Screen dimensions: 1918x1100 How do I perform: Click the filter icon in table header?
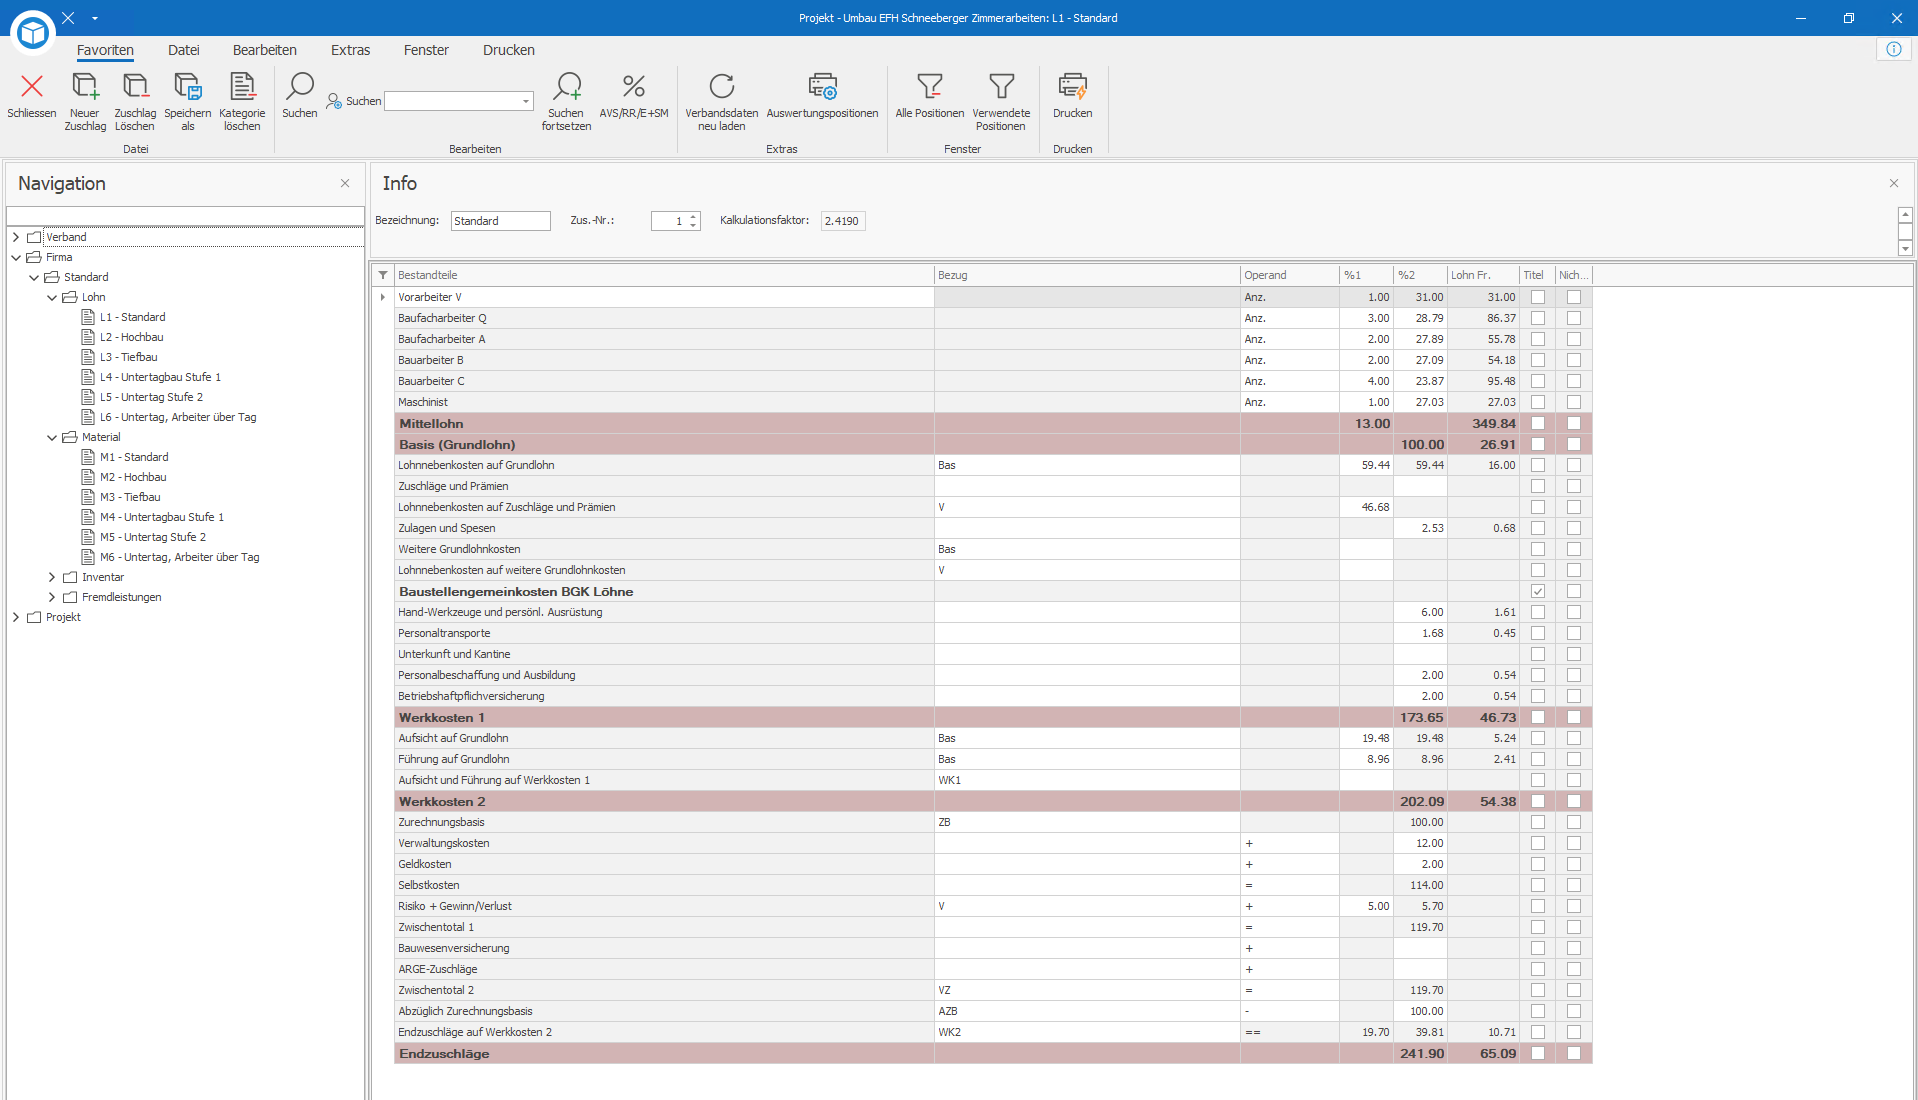click(x=383, y=275)
